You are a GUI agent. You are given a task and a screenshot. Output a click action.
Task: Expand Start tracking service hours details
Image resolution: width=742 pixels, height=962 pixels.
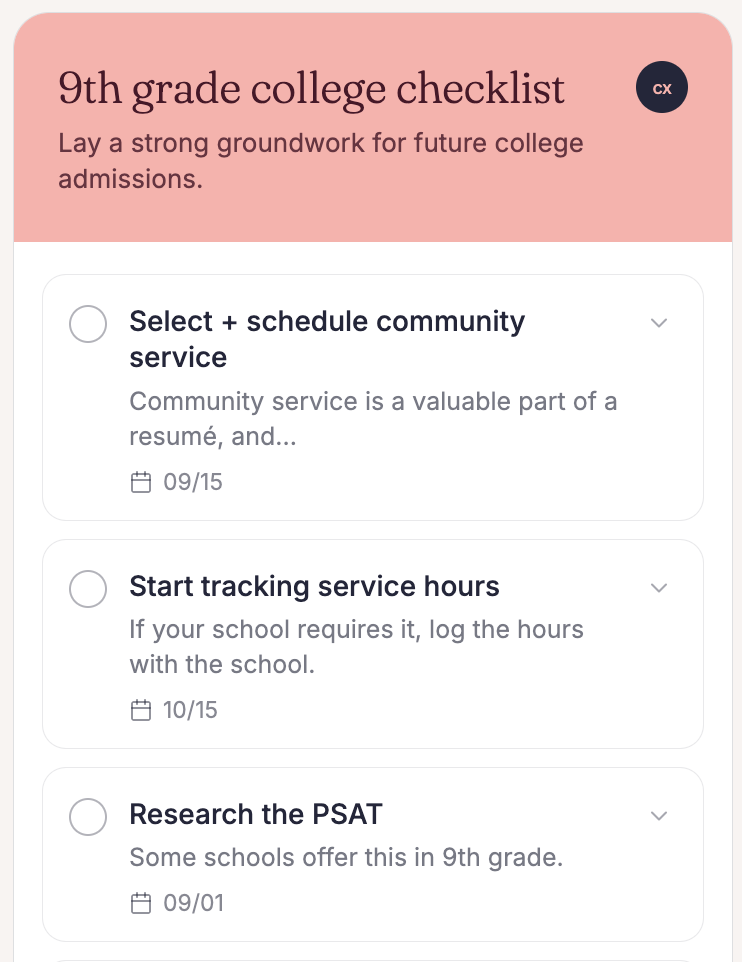click(658, 587)
